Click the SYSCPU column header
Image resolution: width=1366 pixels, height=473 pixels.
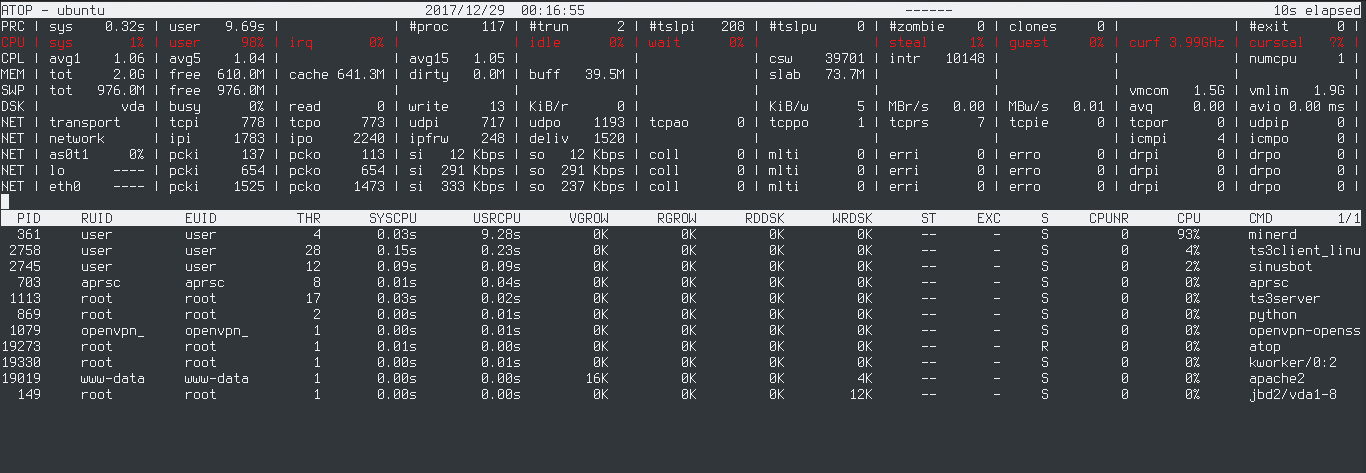(x=392, y=218)
